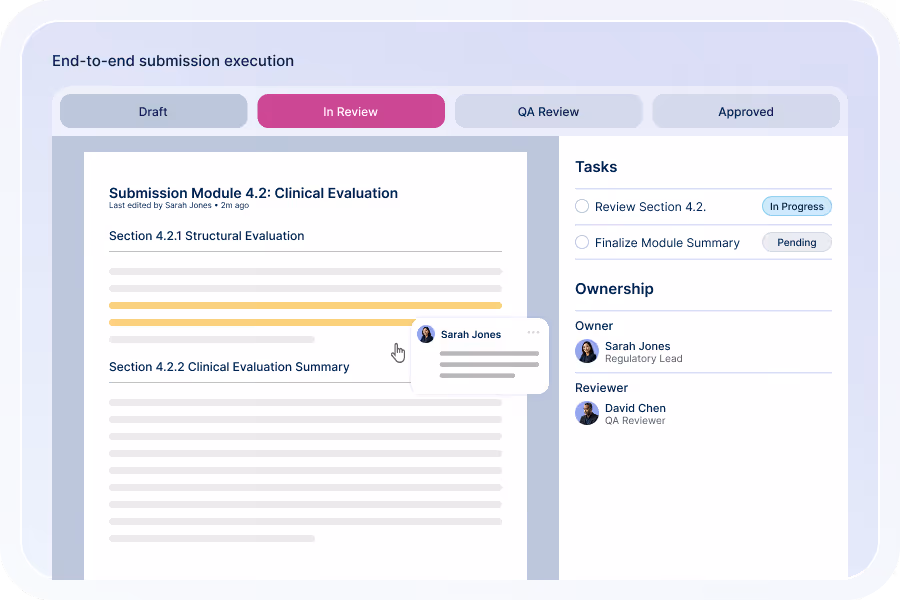Click Section 4.2.2 Clinical Evaluation Summary heading
900x600 pixels.
[229, 367]
